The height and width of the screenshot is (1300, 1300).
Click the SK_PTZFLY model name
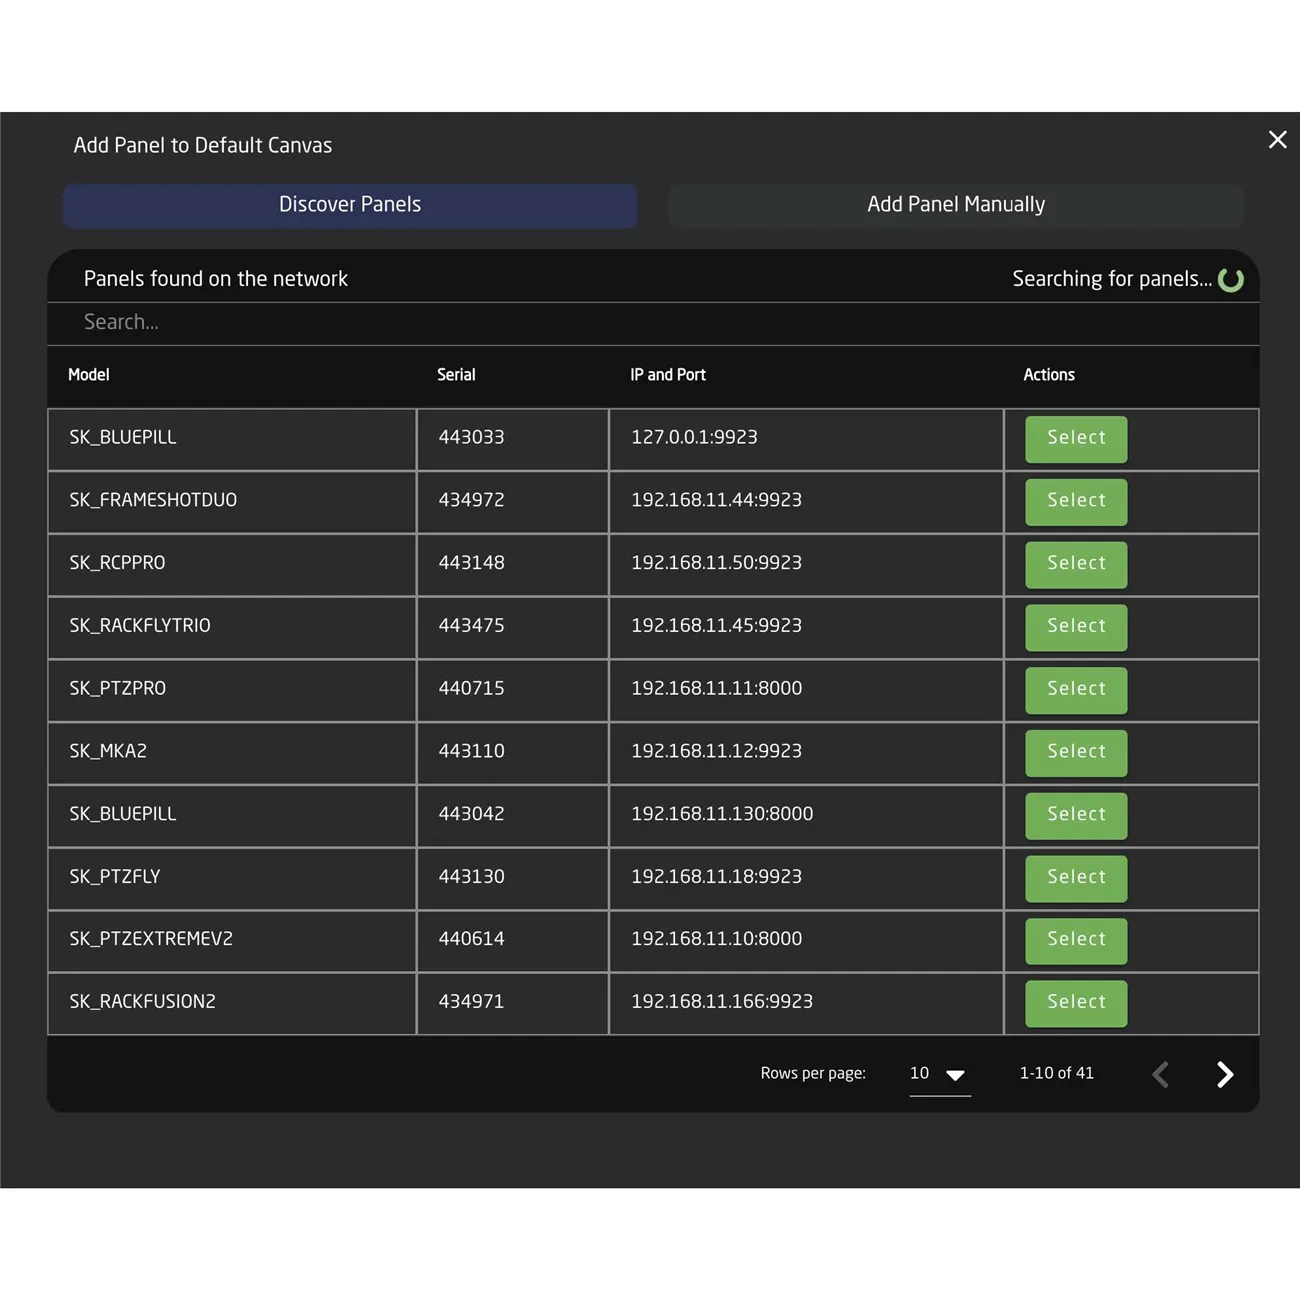point(115,877)
